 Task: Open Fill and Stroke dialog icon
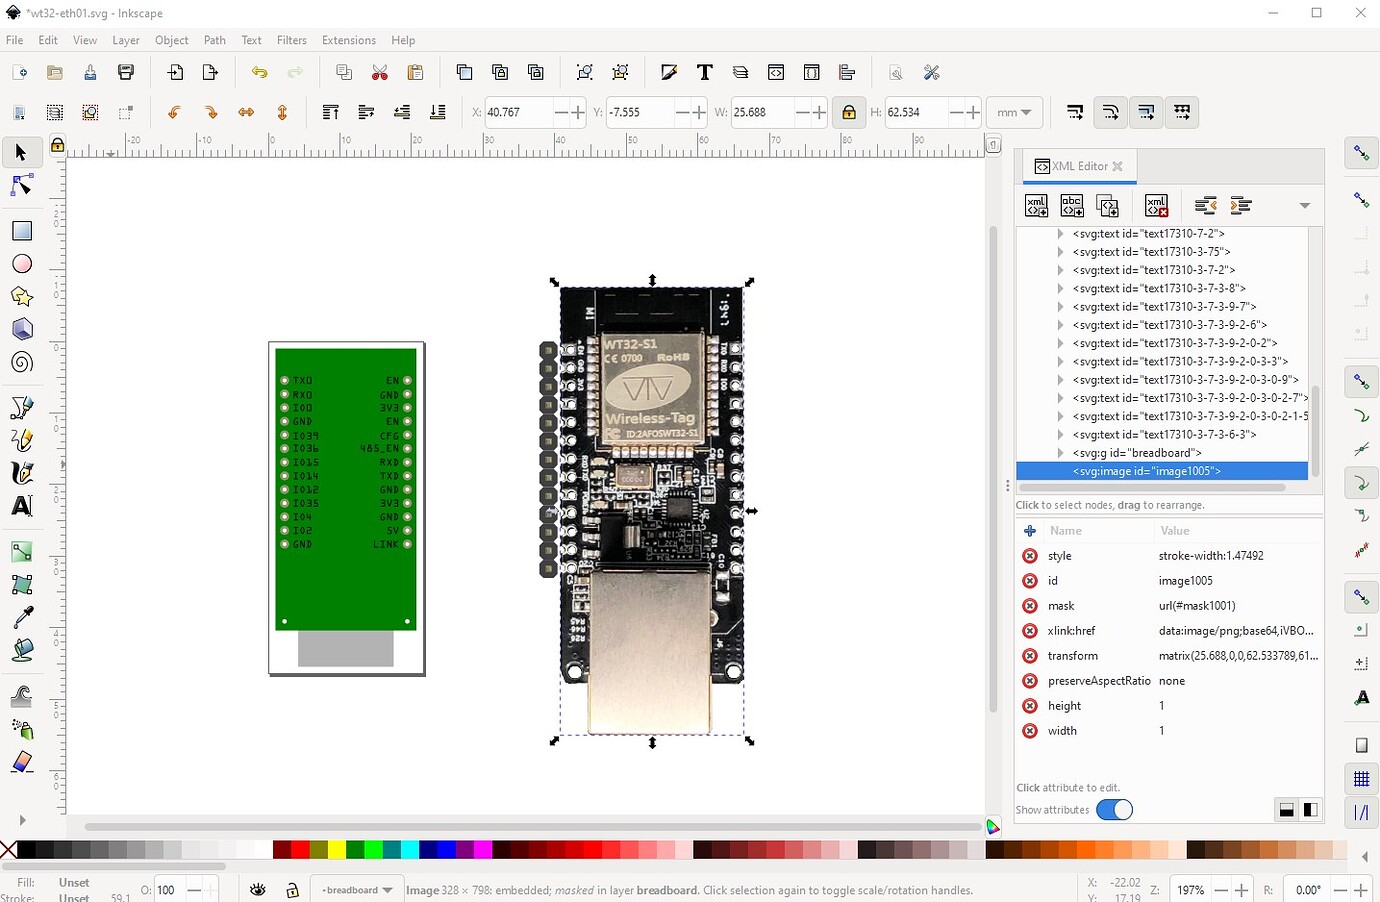click(669, 72)
